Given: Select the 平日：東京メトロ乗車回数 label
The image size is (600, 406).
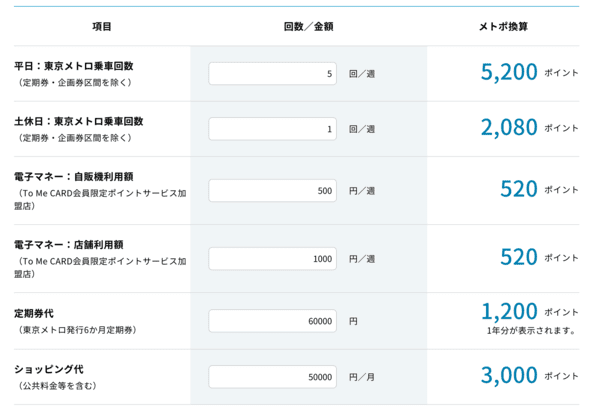Looking at the screenshot, I should [x=74, y=66].
